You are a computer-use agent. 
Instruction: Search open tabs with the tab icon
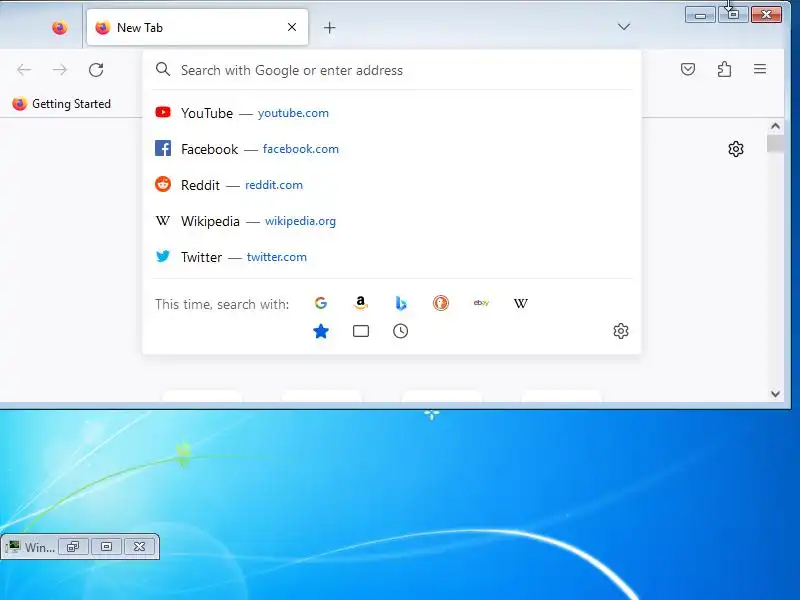pyautogui.click(x=361, y=331)
